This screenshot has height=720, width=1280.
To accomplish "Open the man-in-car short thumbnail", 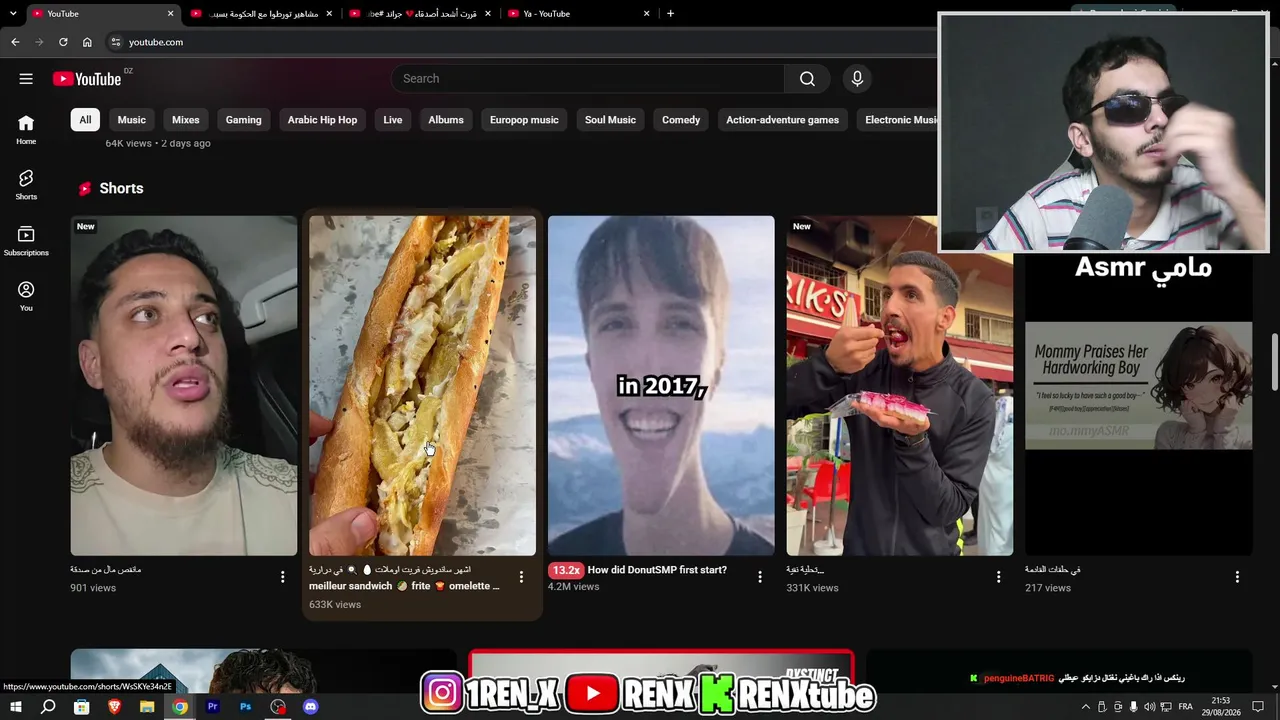I will pyautogui.click(x=184, y=386).
